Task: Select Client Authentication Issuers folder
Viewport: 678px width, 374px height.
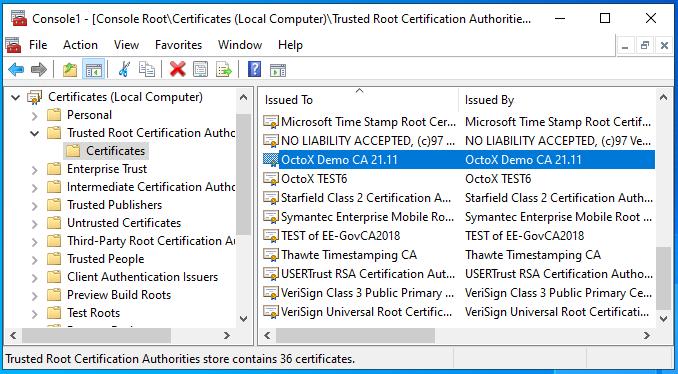Action: [142, 277]
